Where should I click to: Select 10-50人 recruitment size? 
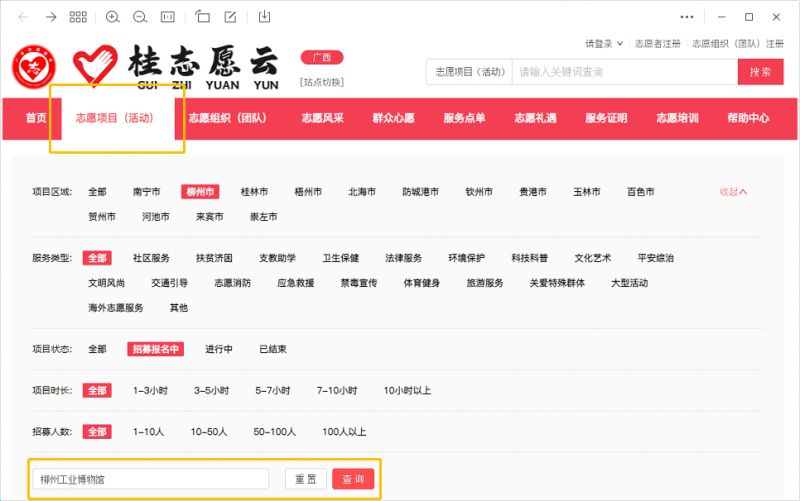209,432
